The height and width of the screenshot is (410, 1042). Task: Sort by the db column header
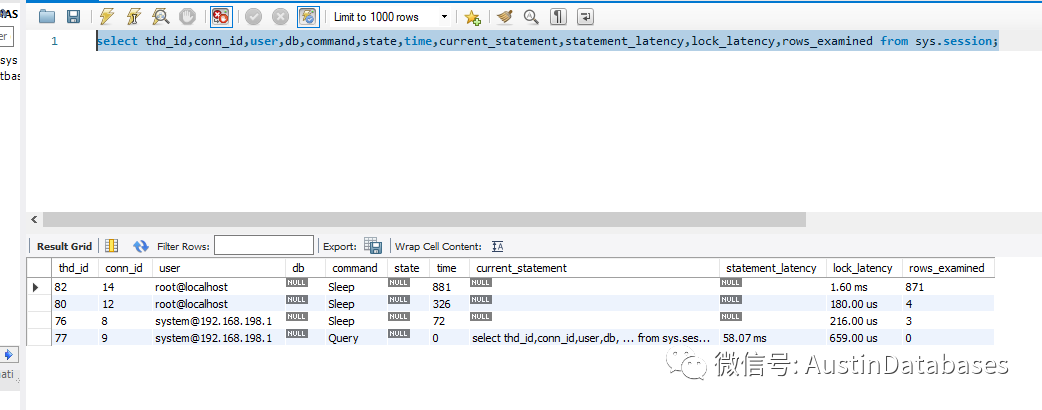coord(304,268)
